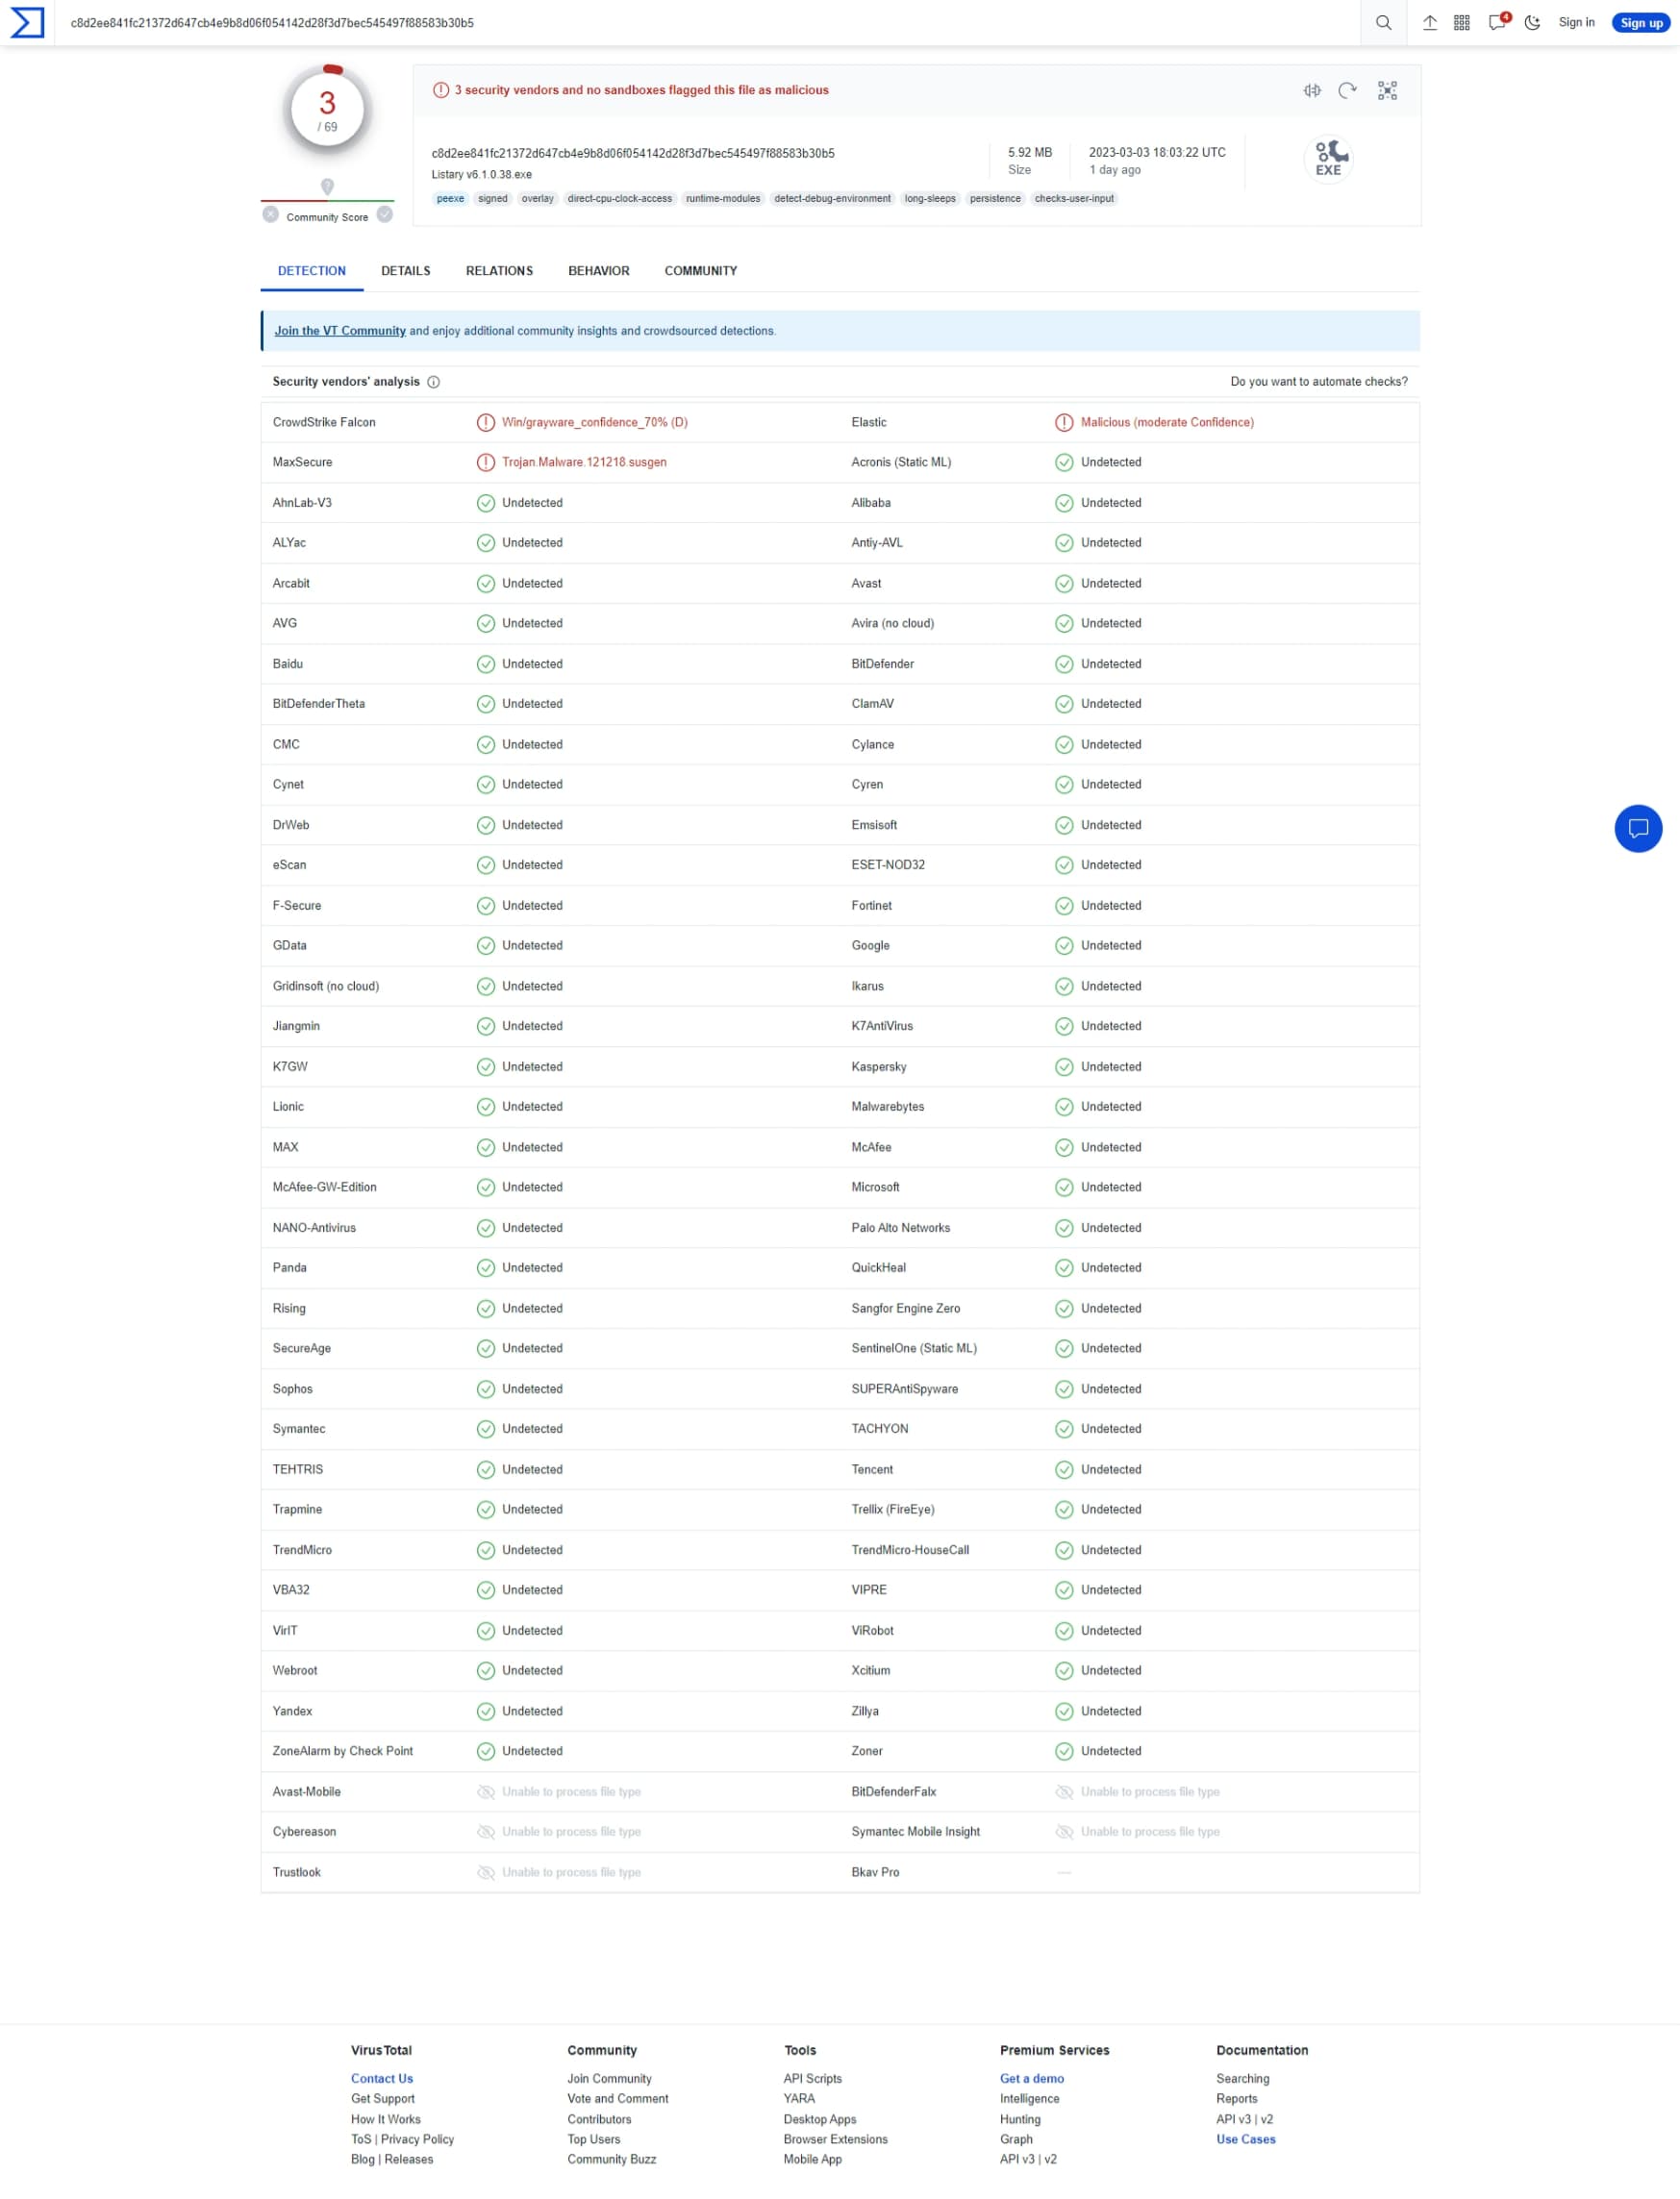Open the search magnifier icon

click(x=1383, y=23)
